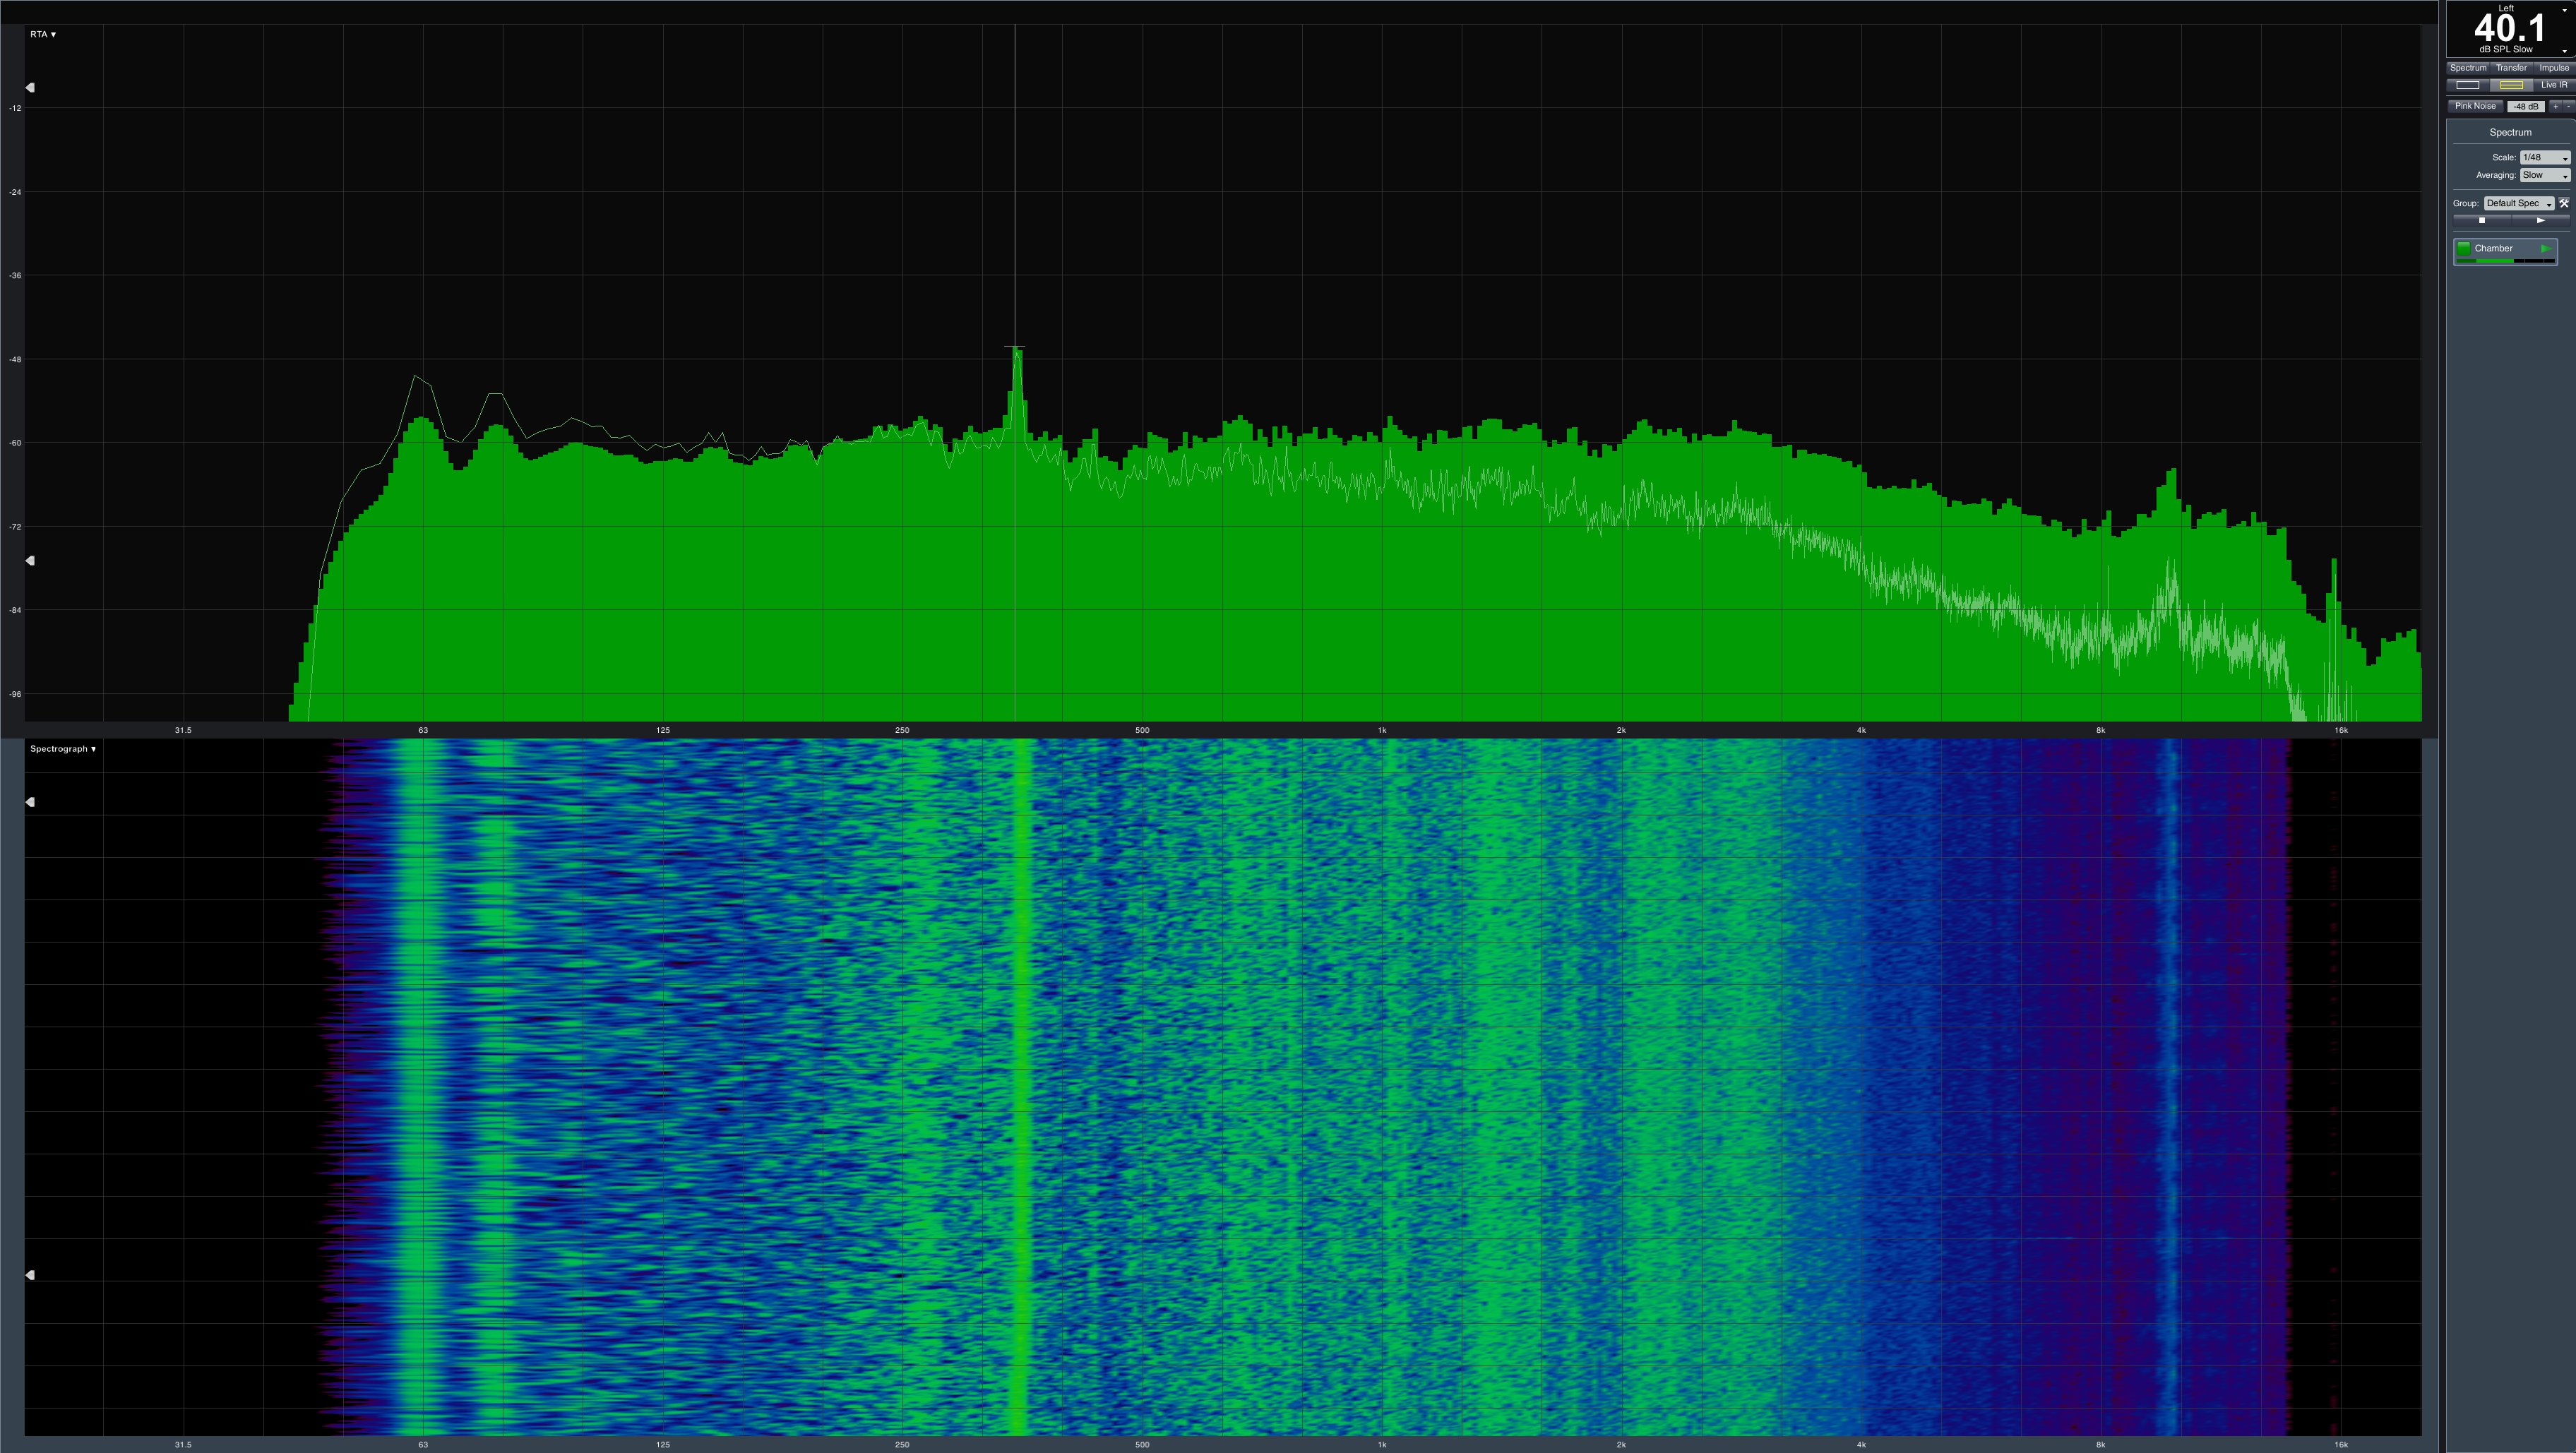
Task: Select the two-pane split view icon
Action: coord(2511,85)
